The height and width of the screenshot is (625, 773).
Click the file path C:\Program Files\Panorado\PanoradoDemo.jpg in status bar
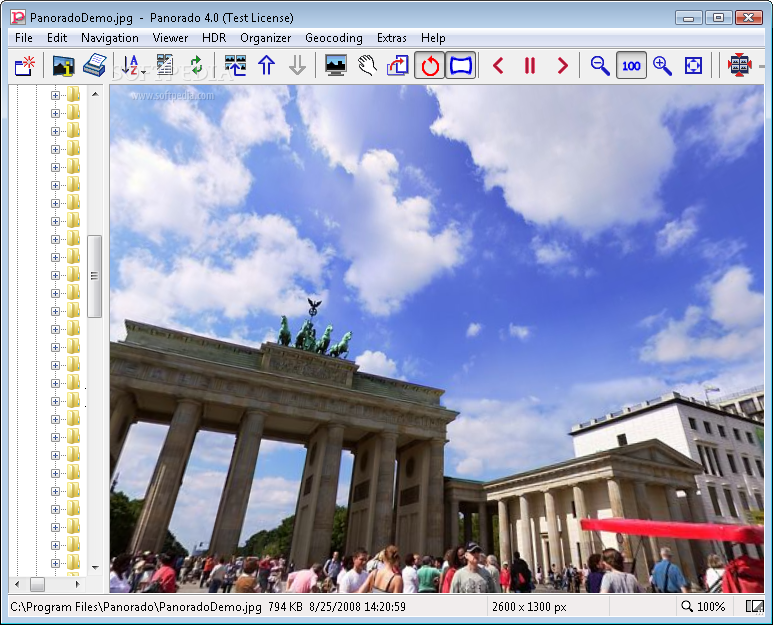tap(136, 607)
